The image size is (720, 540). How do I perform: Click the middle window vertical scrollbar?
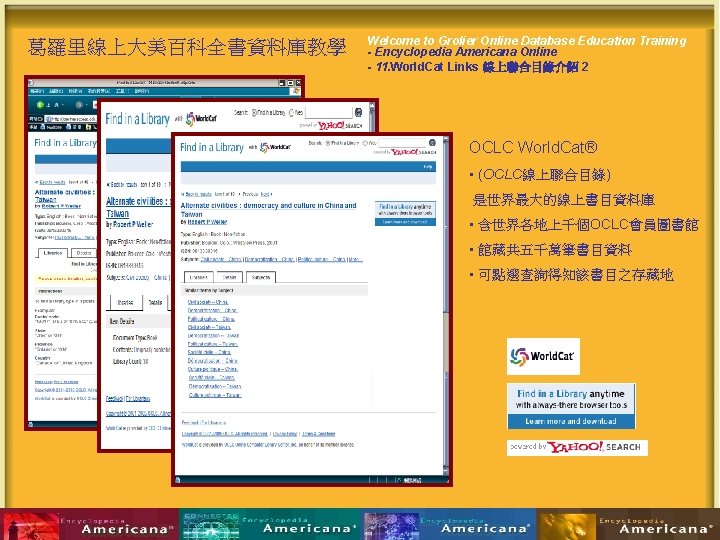[x=372, y=118]
